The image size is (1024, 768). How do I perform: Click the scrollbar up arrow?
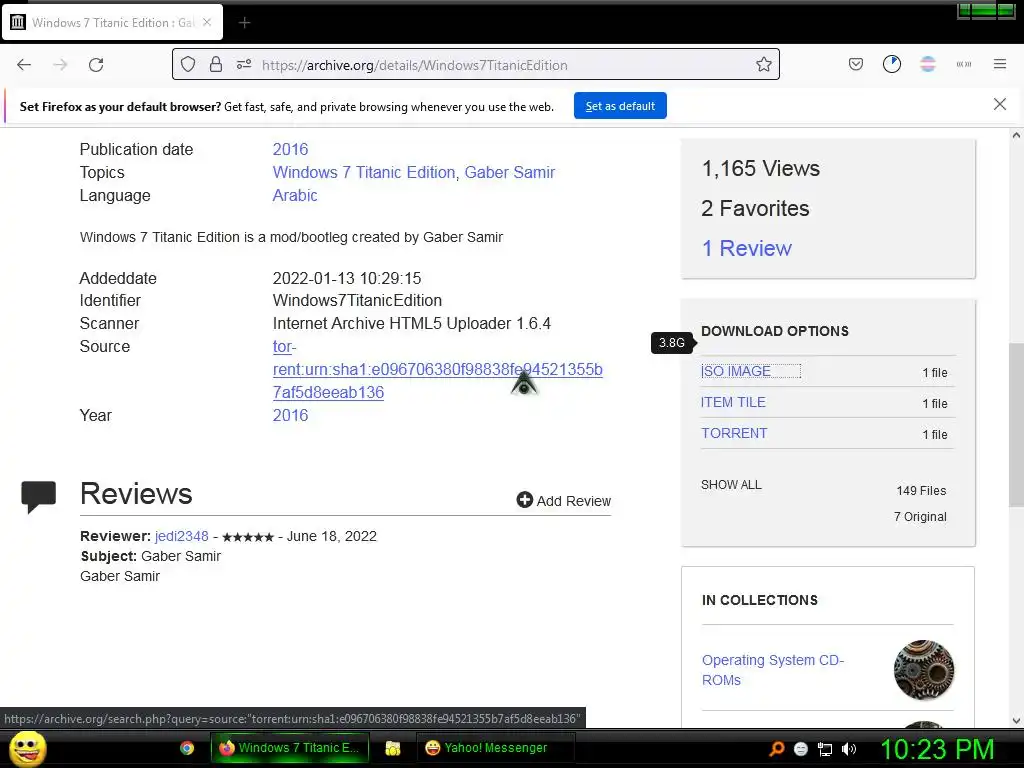tap(1016, 135)
